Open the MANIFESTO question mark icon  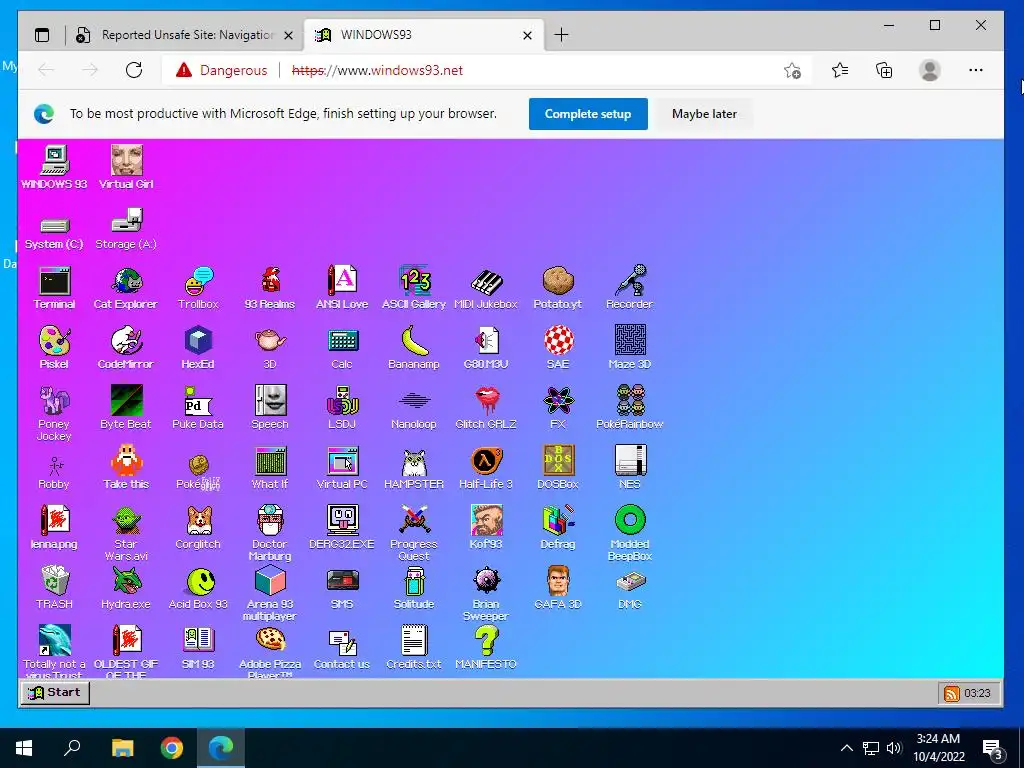[x=486, y=648]
